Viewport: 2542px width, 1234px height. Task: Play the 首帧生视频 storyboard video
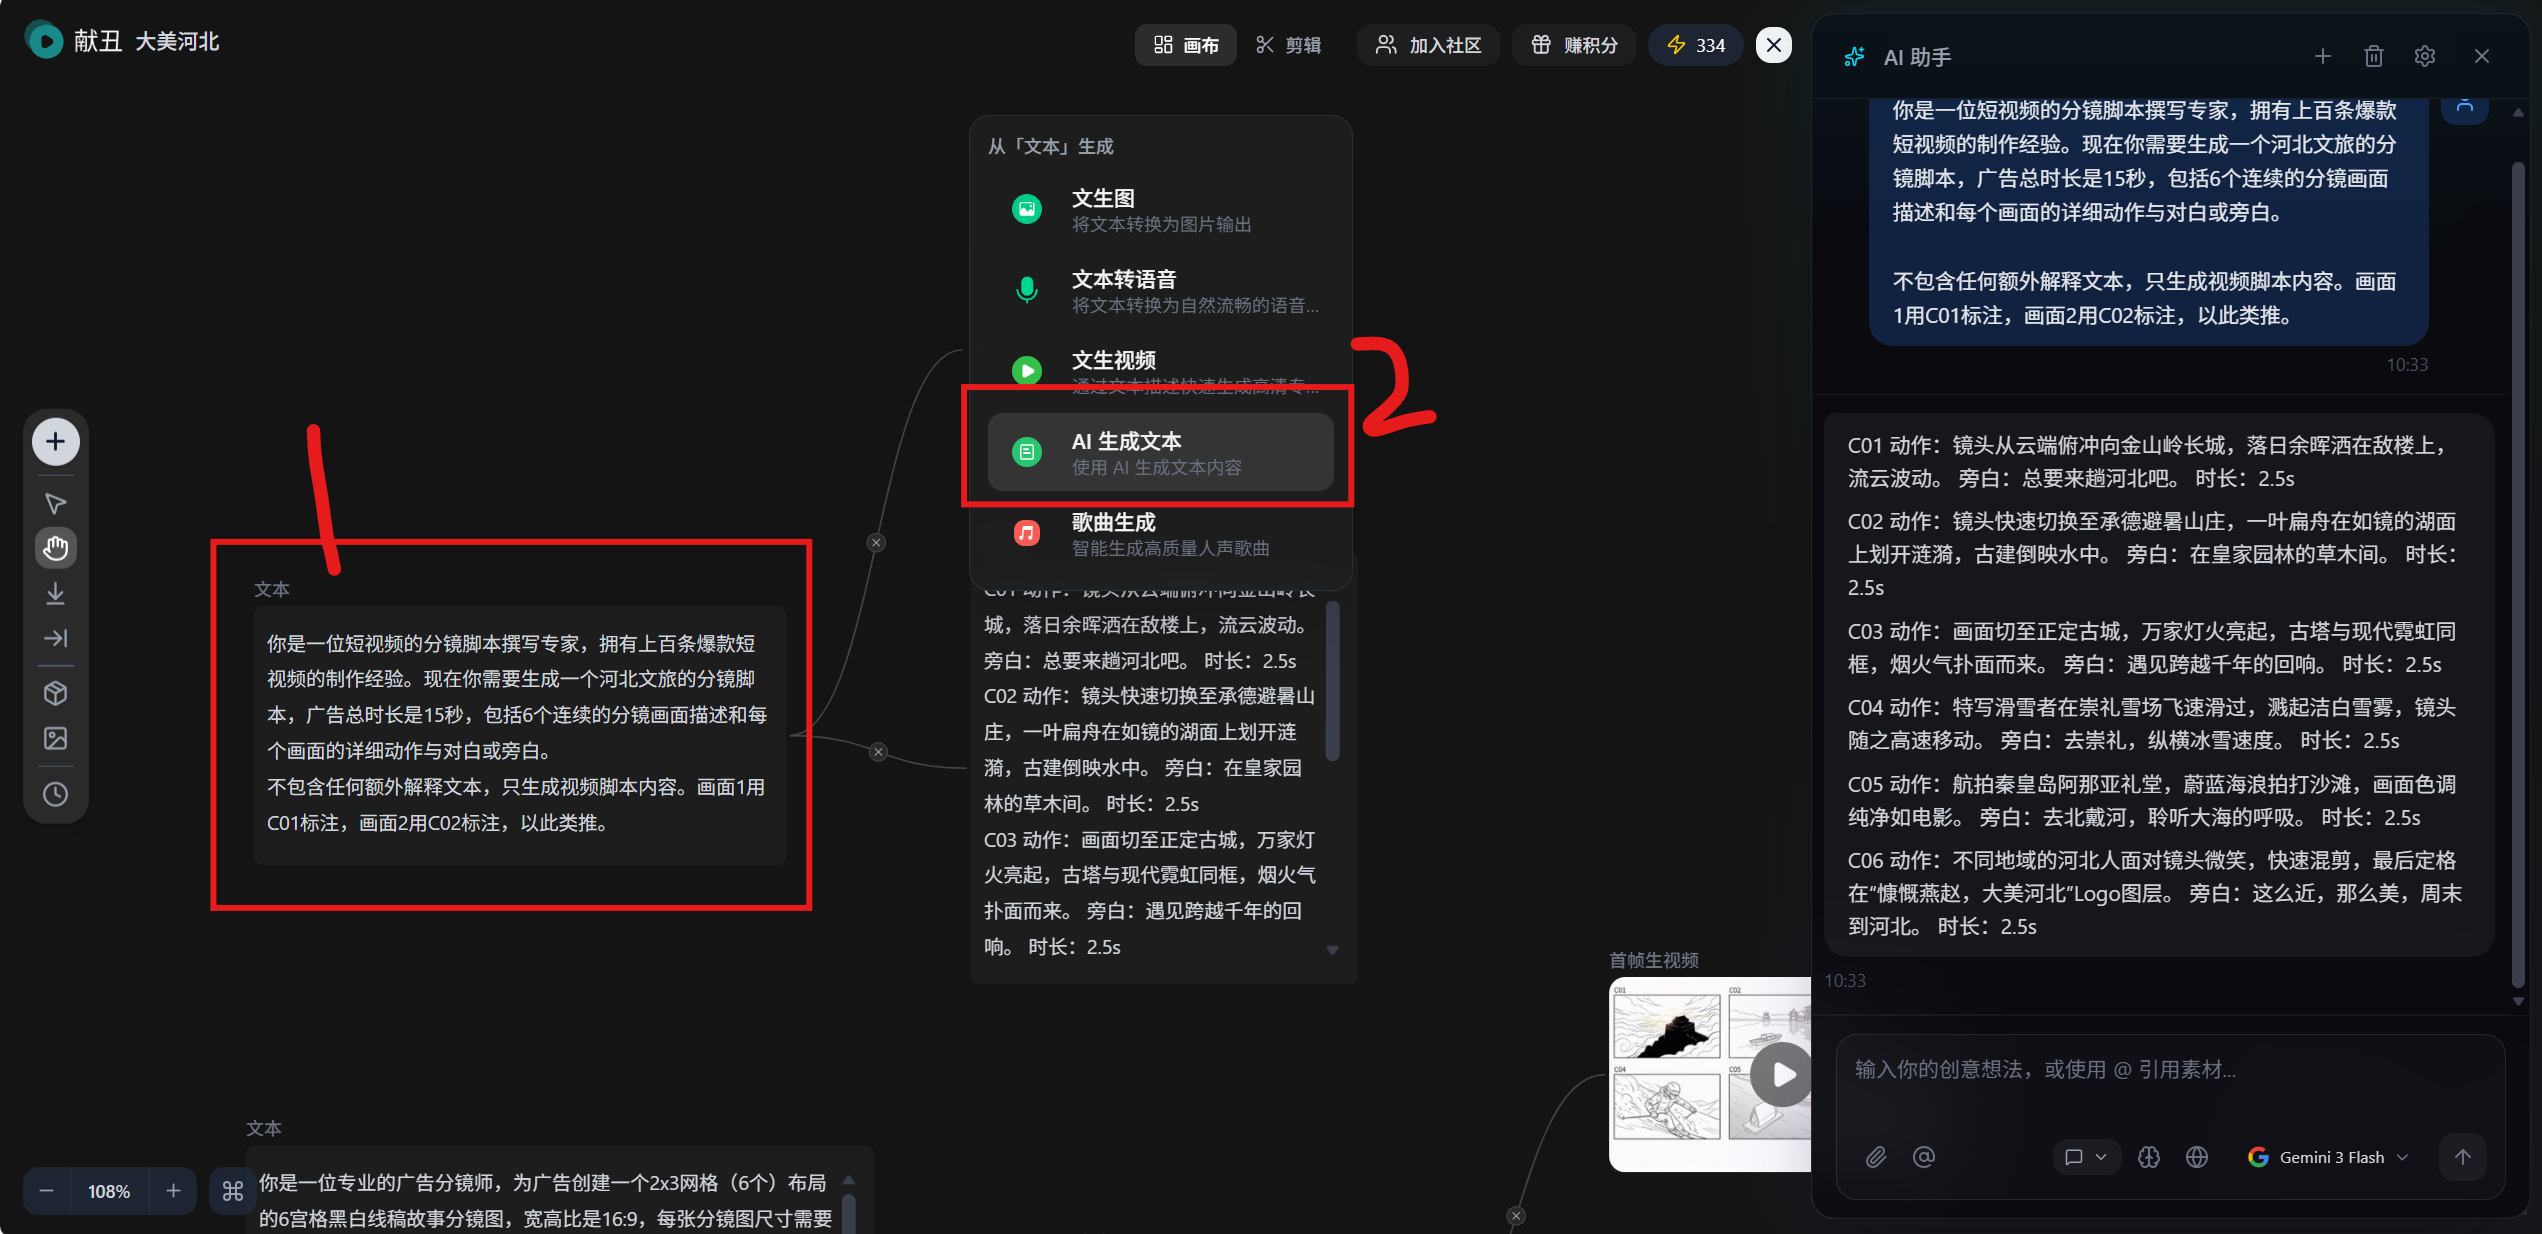(x=1781, y=1074)
